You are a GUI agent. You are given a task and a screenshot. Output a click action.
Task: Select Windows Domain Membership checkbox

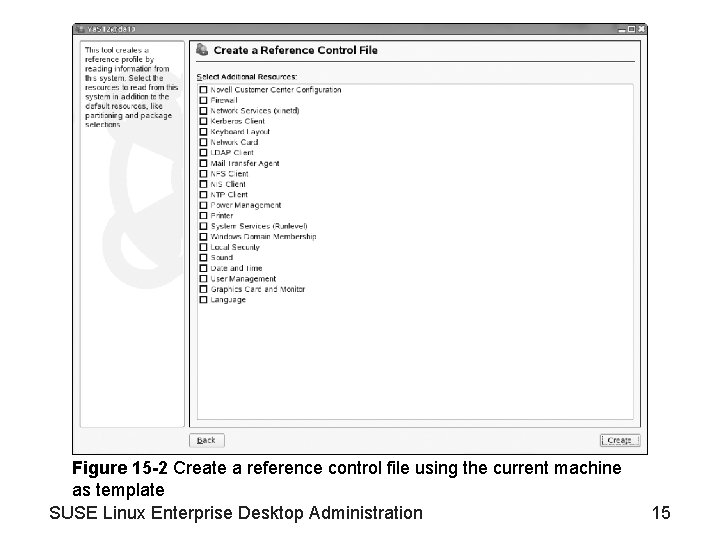[x=203, y=236]
